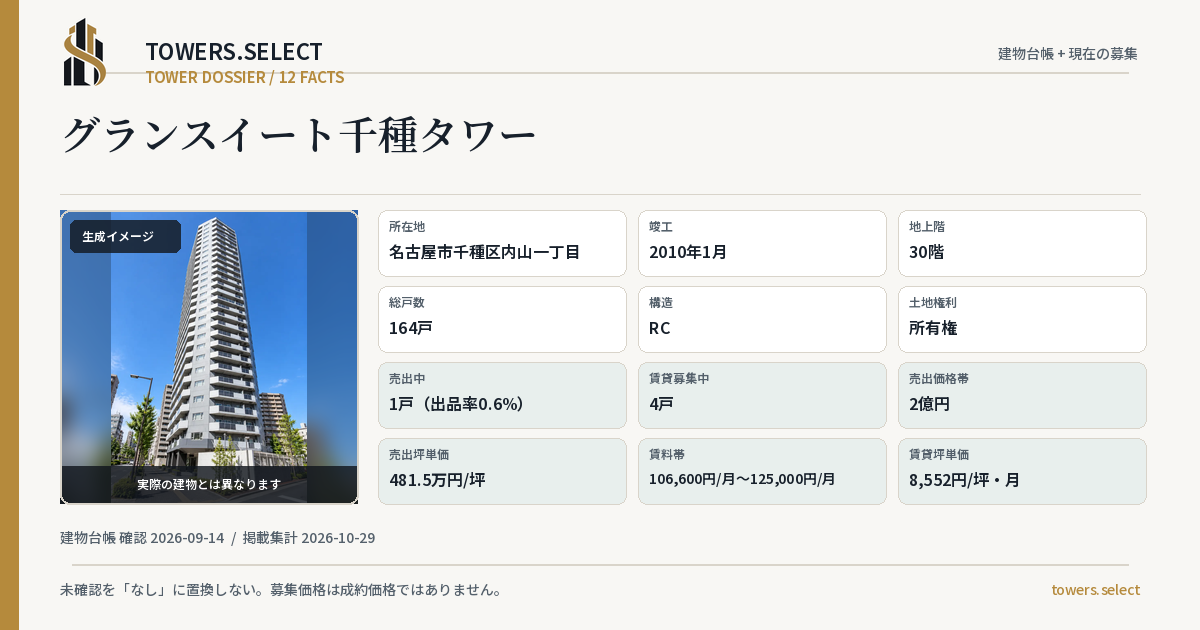
Task: Select the 地上階 floors card
Action: (x=1022, y=243)
